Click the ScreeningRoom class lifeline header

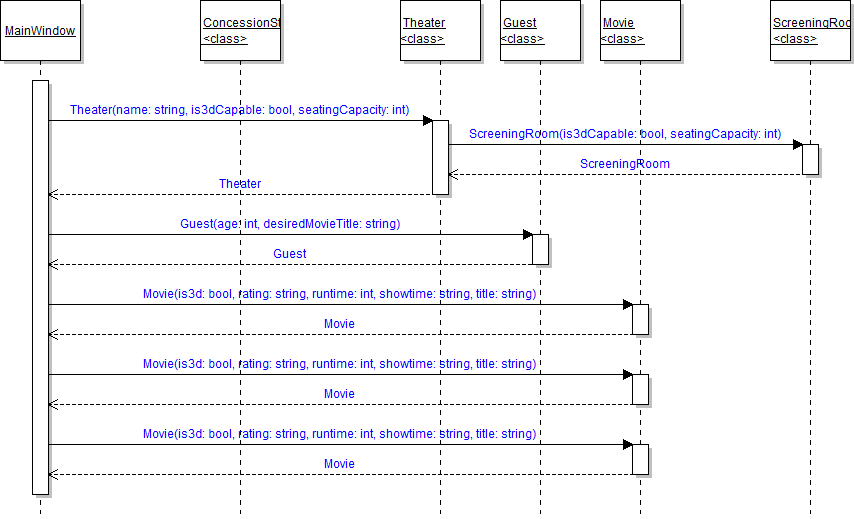(811, 31)
